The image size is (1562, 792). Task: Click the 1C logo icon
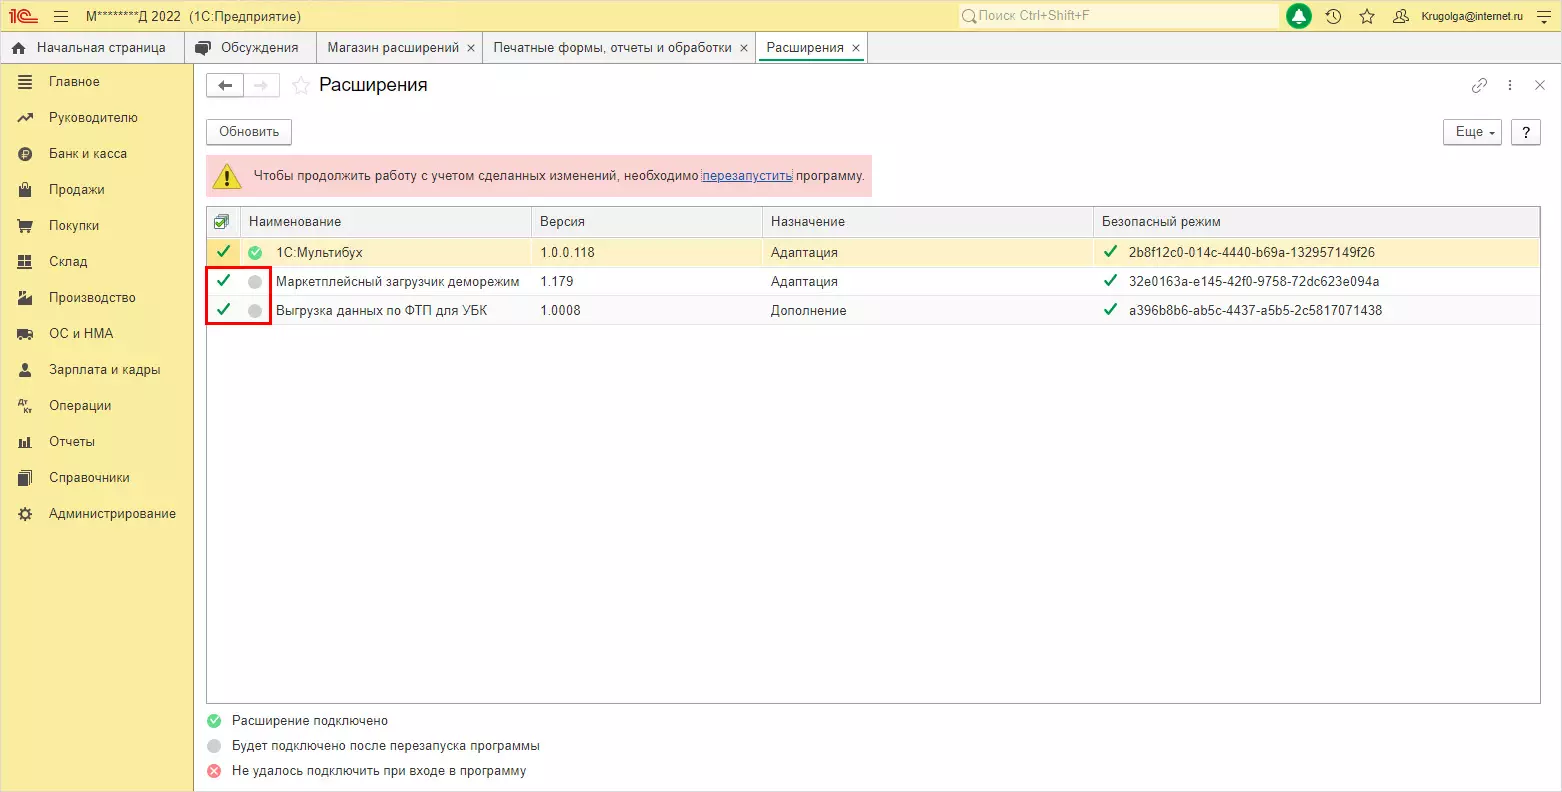coord(24,16)
